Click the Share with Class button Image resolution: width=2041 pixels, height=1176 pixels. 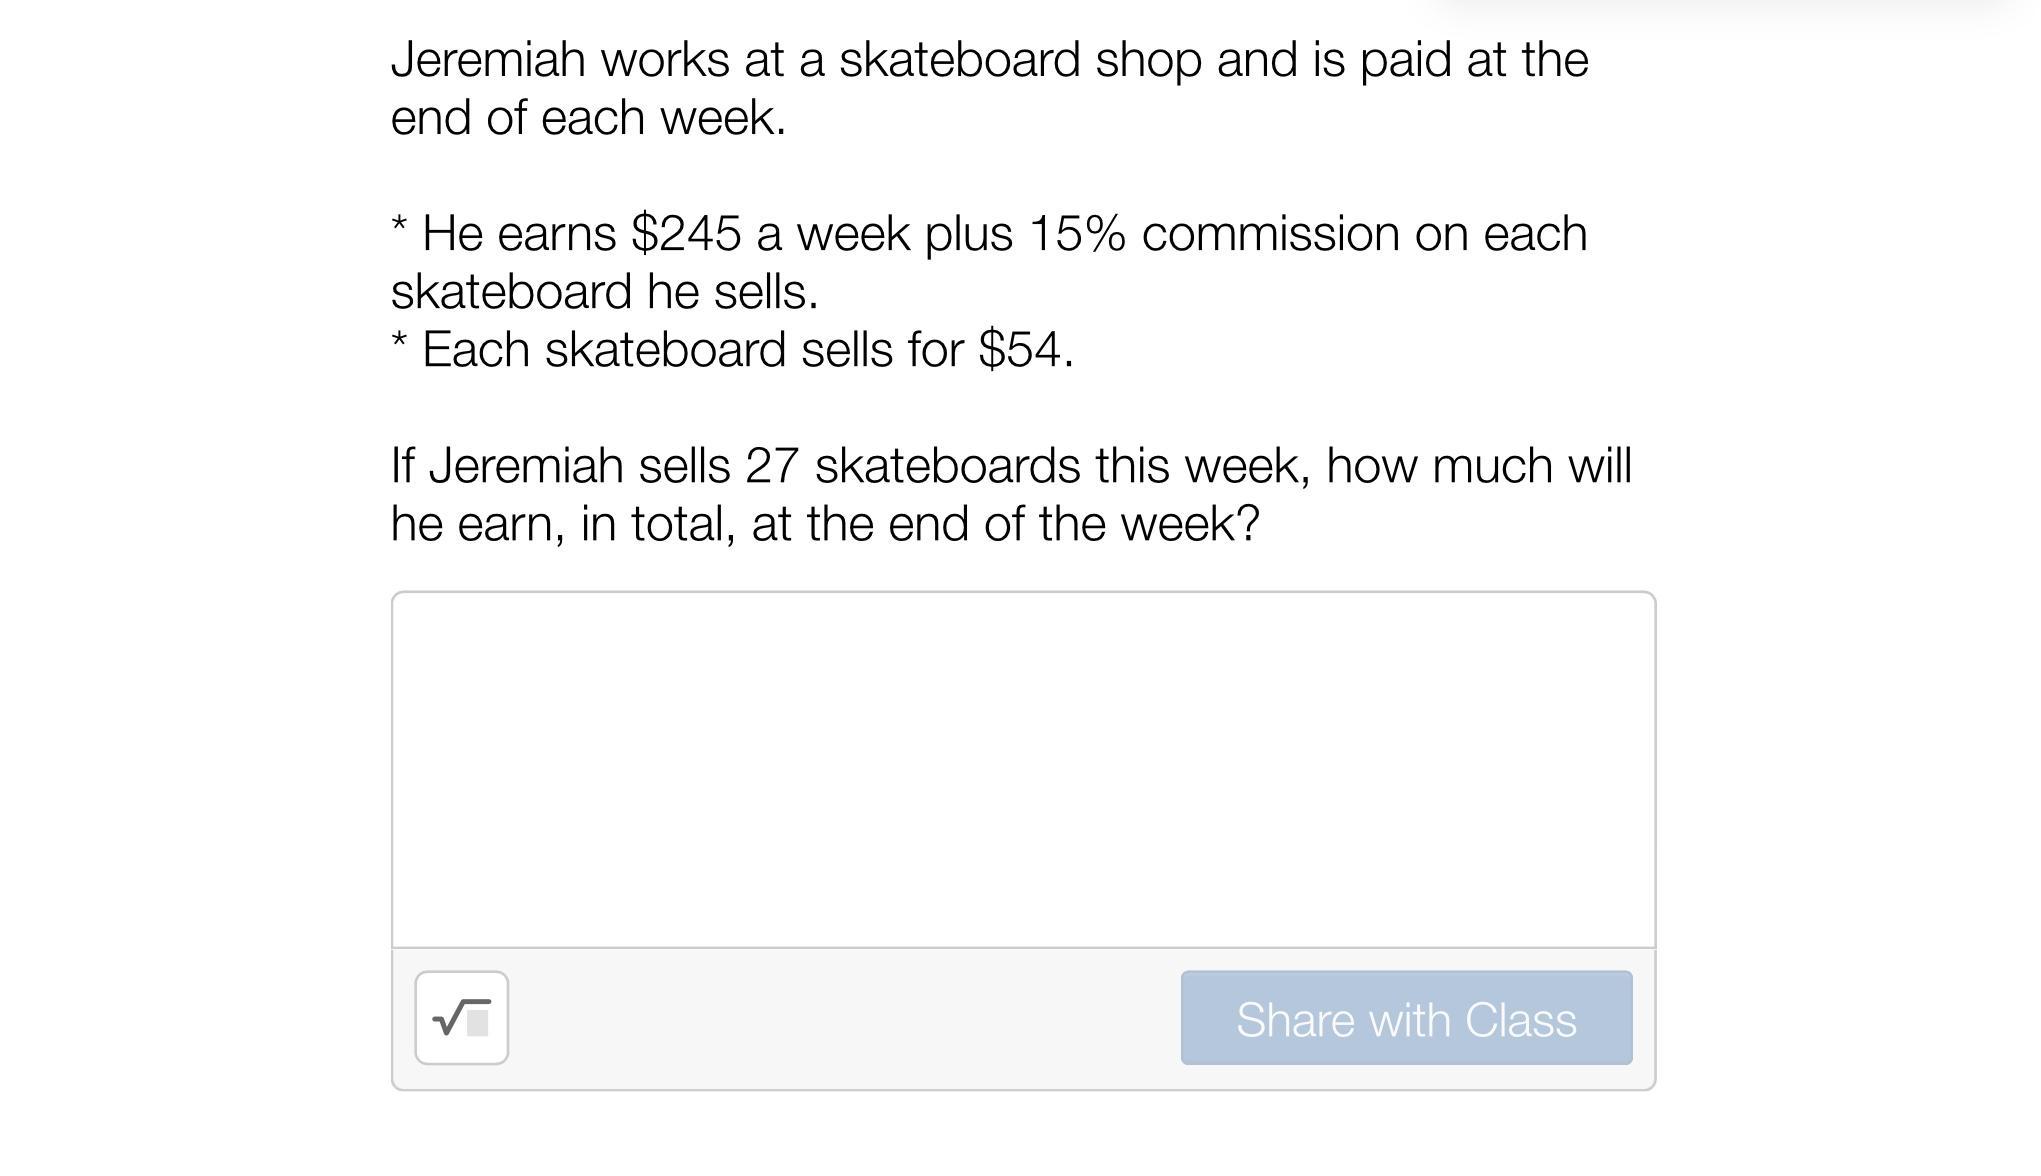[1405, 1018]
